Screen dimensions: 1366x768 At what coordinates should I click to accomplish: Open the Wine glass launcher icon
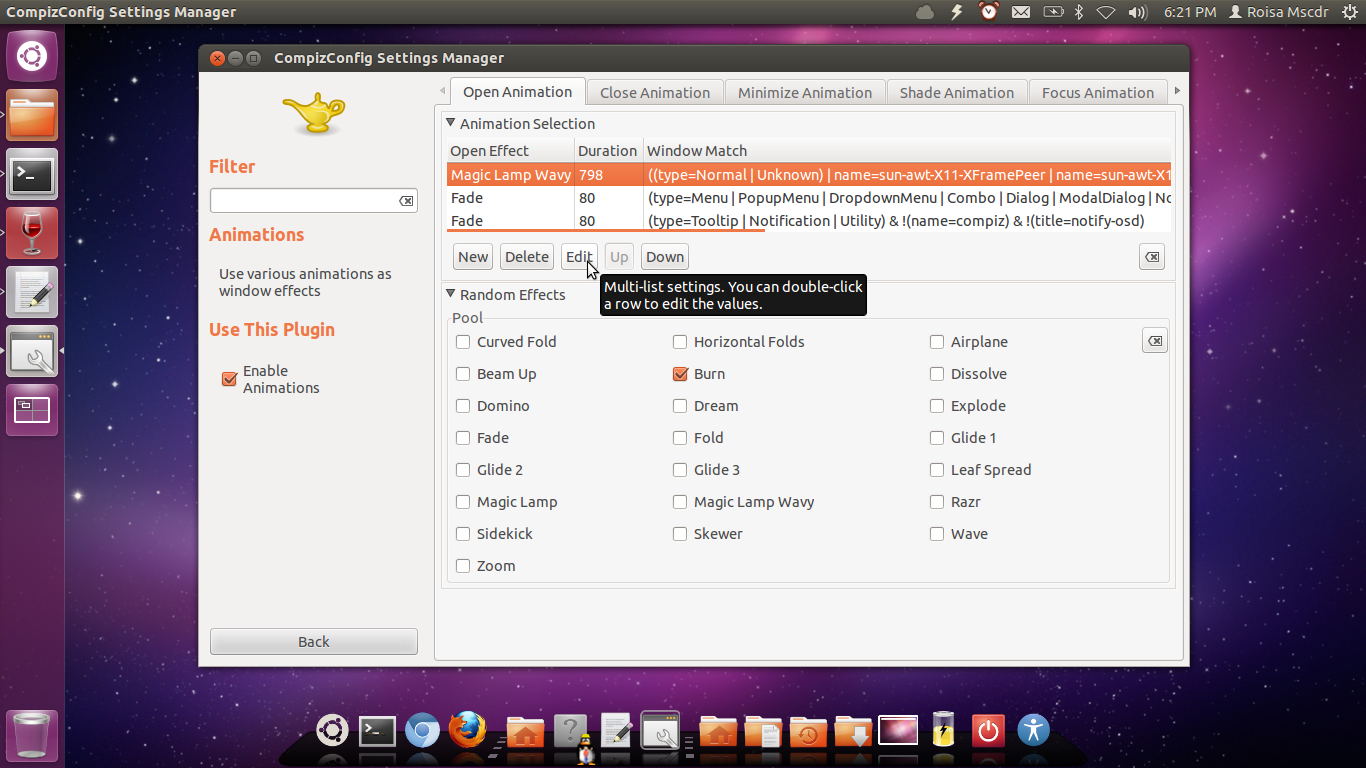pos(32,234)
